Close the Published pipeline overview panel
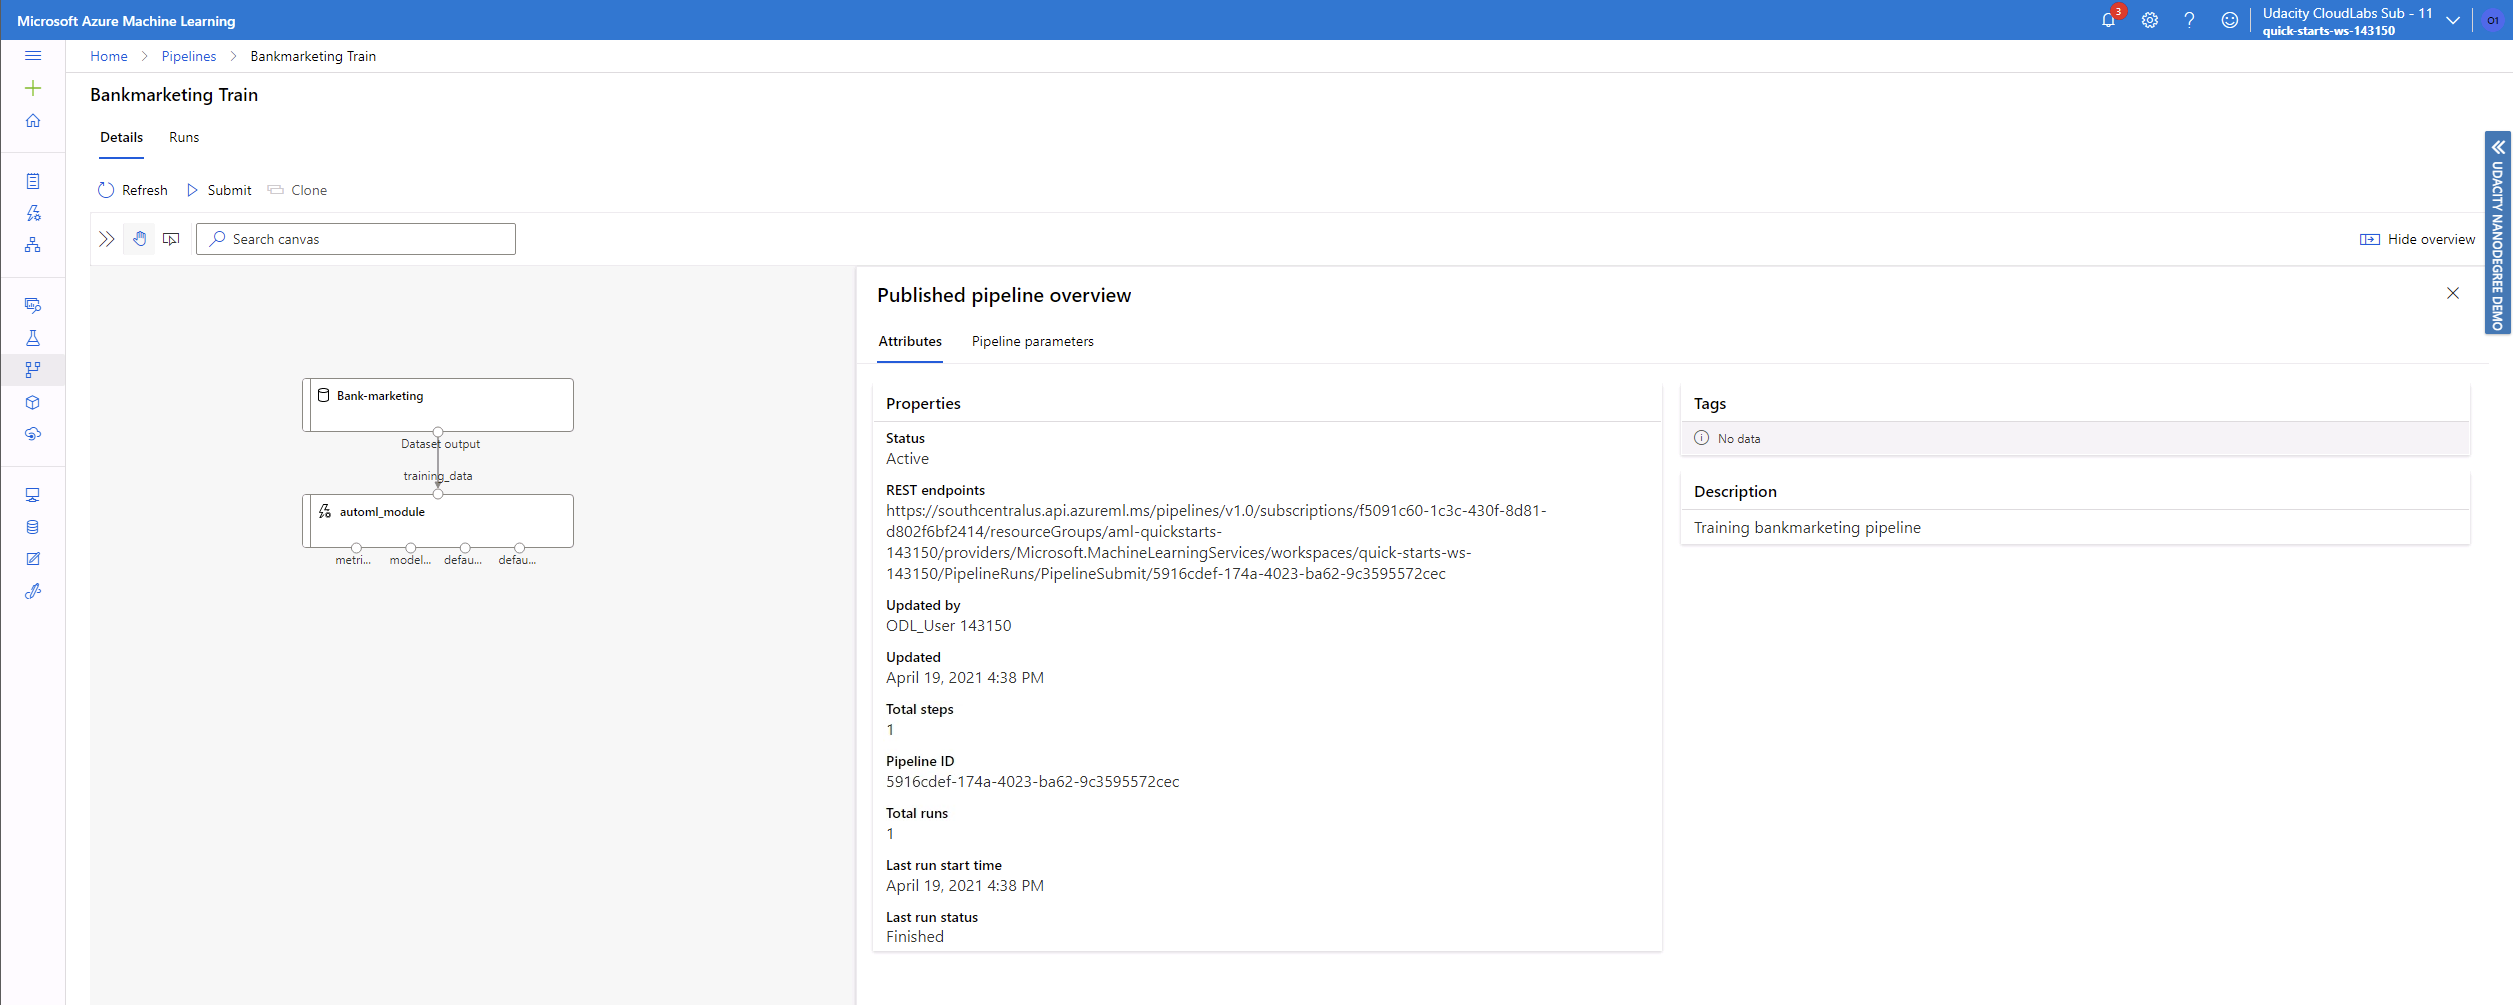Viewport: 2513px width, 1005px height. (2452, 293)
